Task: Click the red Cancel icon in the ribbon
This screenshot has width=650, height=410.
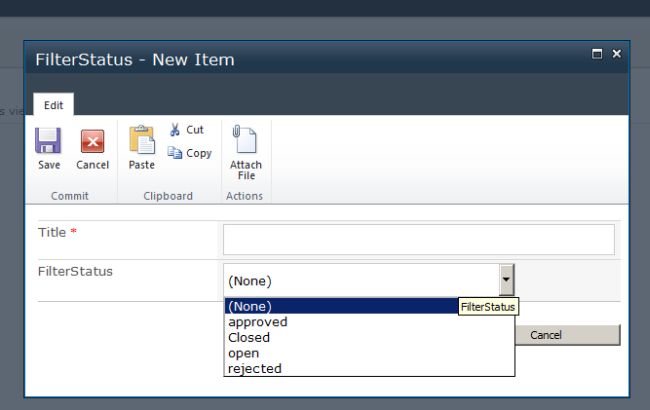Action: [x=92, y=142]
